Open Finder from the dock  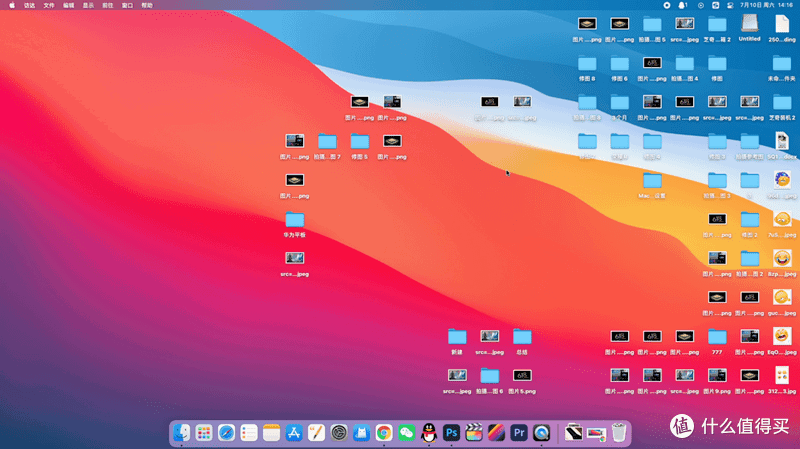pyautogui.click(x=182, y=433)
